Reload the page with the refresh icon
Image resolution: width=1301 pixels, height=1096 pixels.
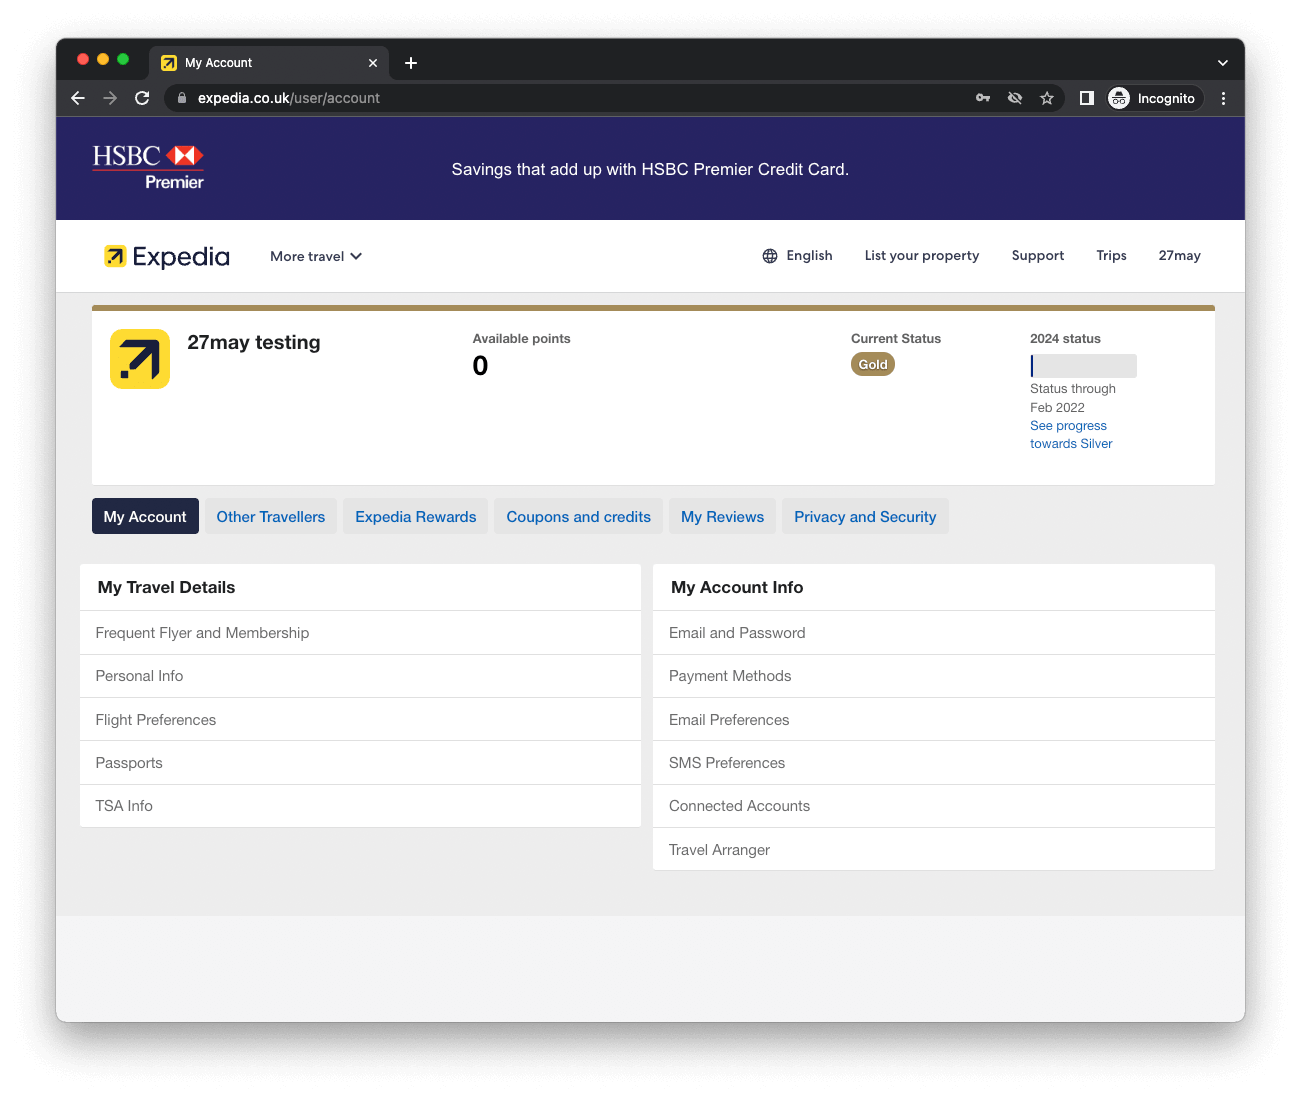point(142,98)
